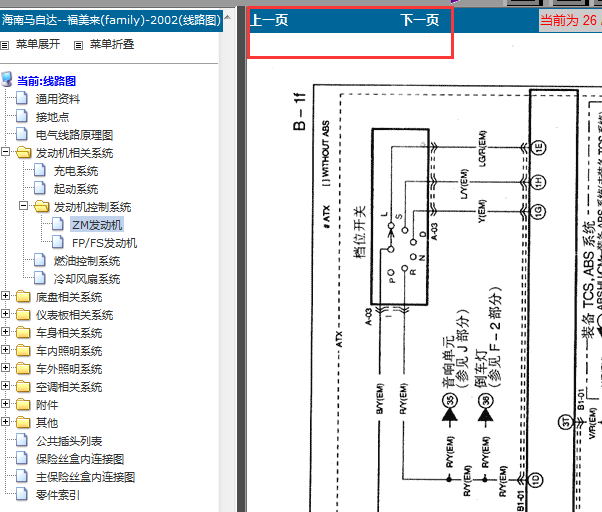Collapse the 发动机相关系统 folder
602x512 pixels.
pyautogui.click(x=5, y=152)
